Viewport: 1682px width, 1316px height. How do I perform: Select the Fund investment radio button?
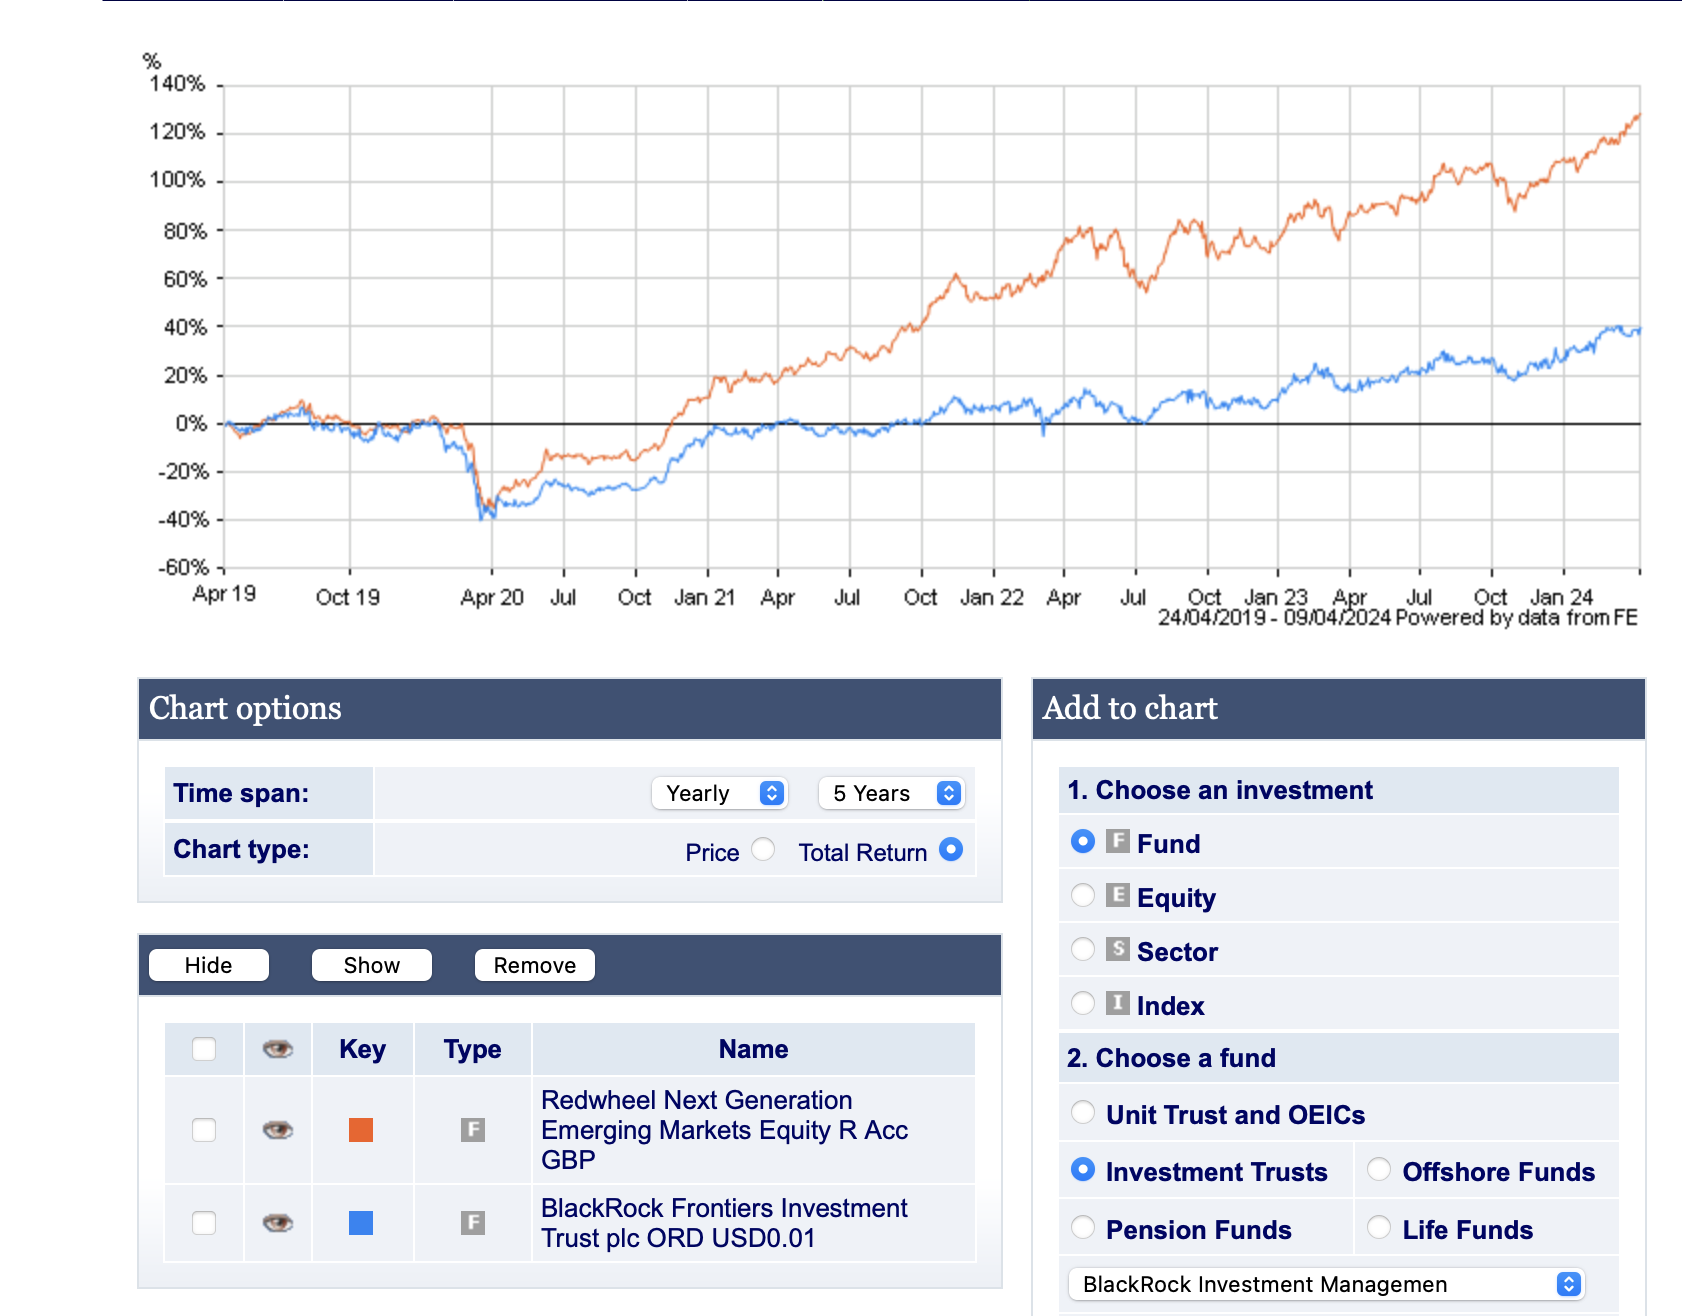(1083, 841)
